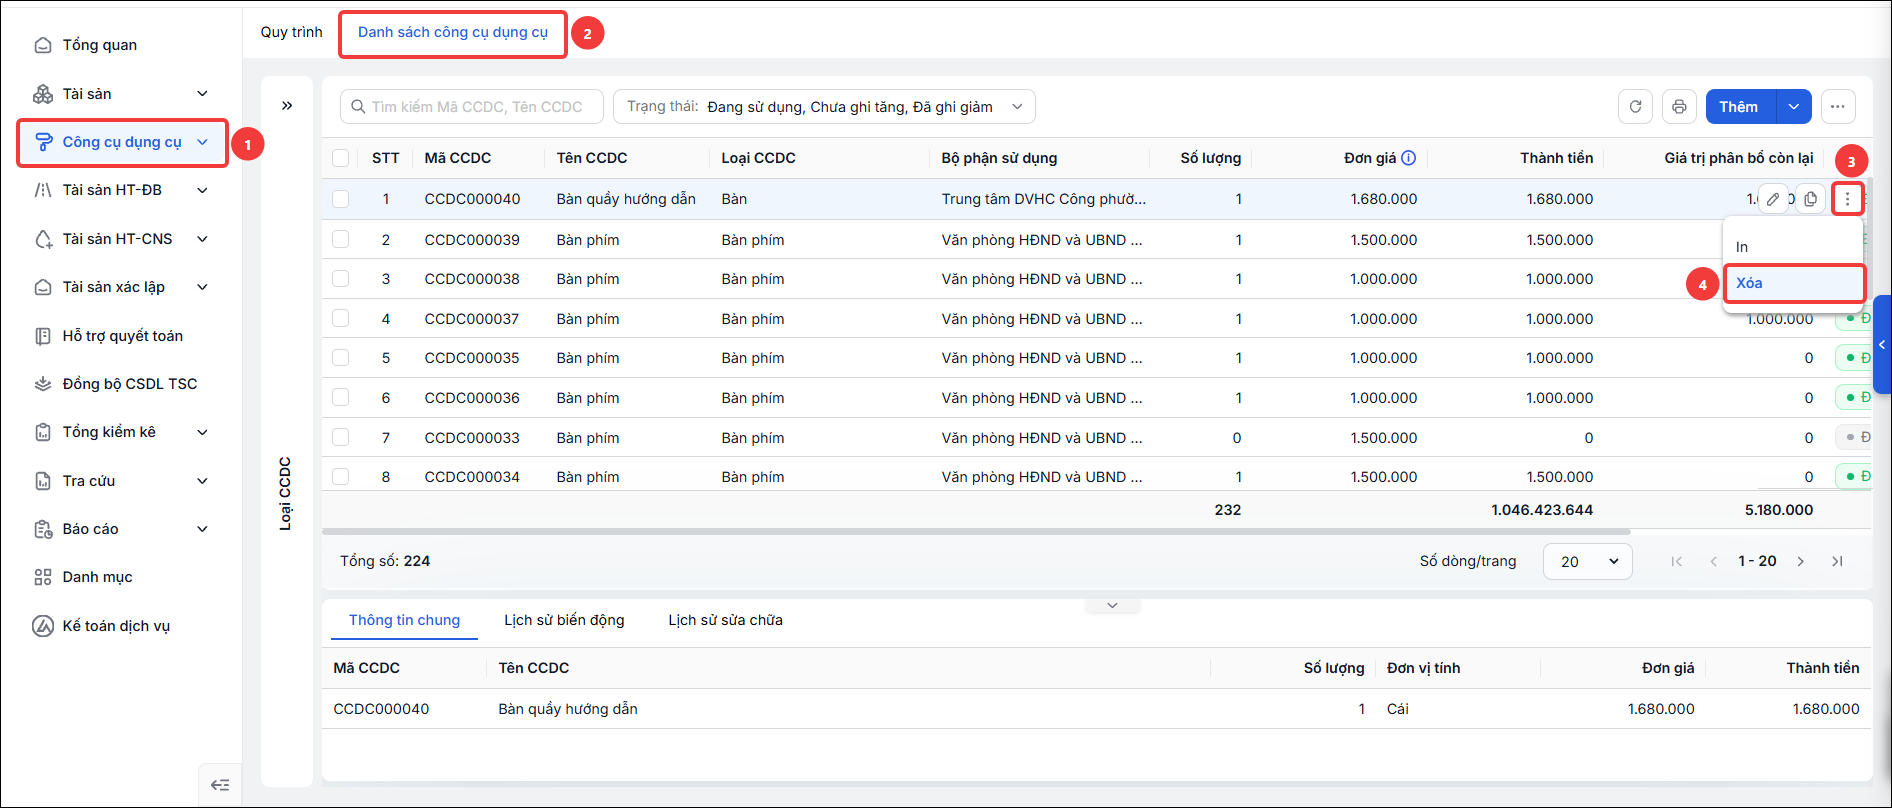
Task: Click the Mã CCDC search input field
Action: 472,107
